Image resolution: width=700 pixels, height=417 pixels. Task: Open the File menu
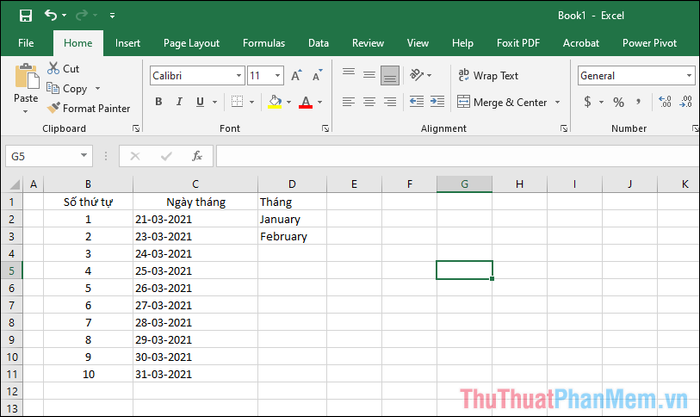tap(26, 43)
